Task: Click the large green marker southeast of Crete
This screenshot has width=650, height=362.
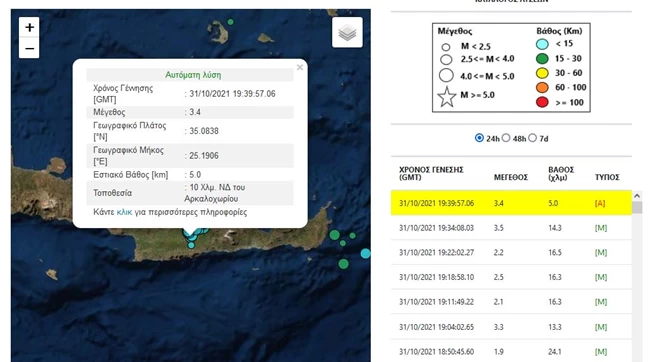Action: [x=343, y=264]
